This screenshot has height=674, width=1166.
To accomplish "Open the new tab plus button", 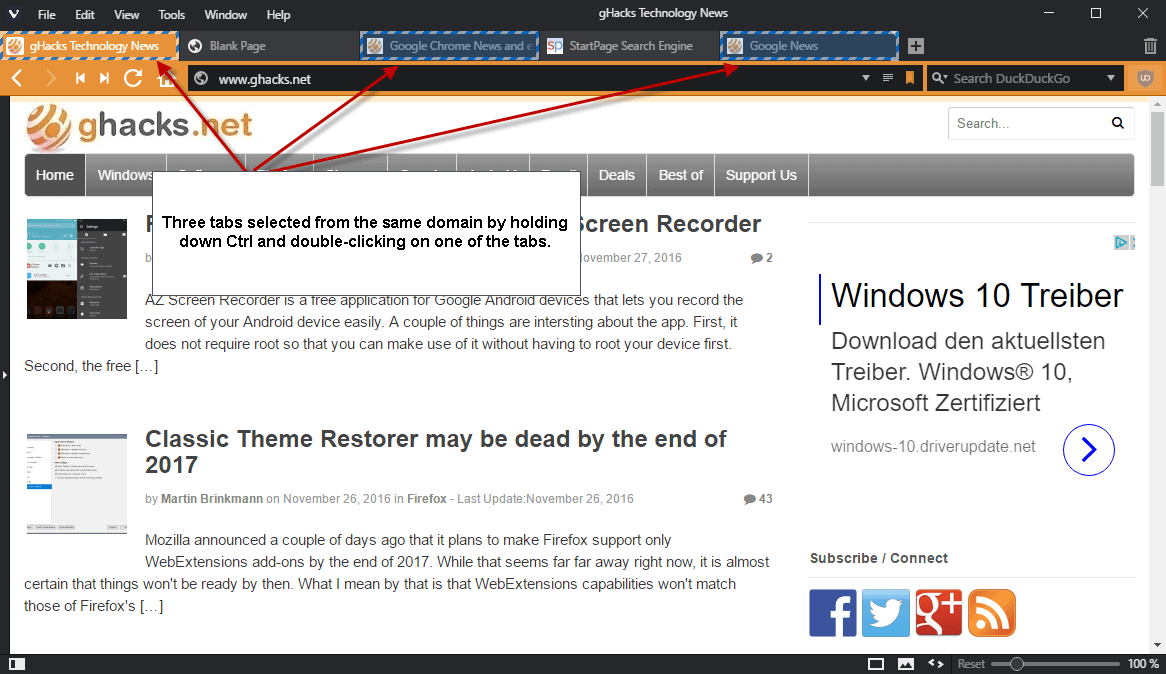I will [x=915, y=46].
